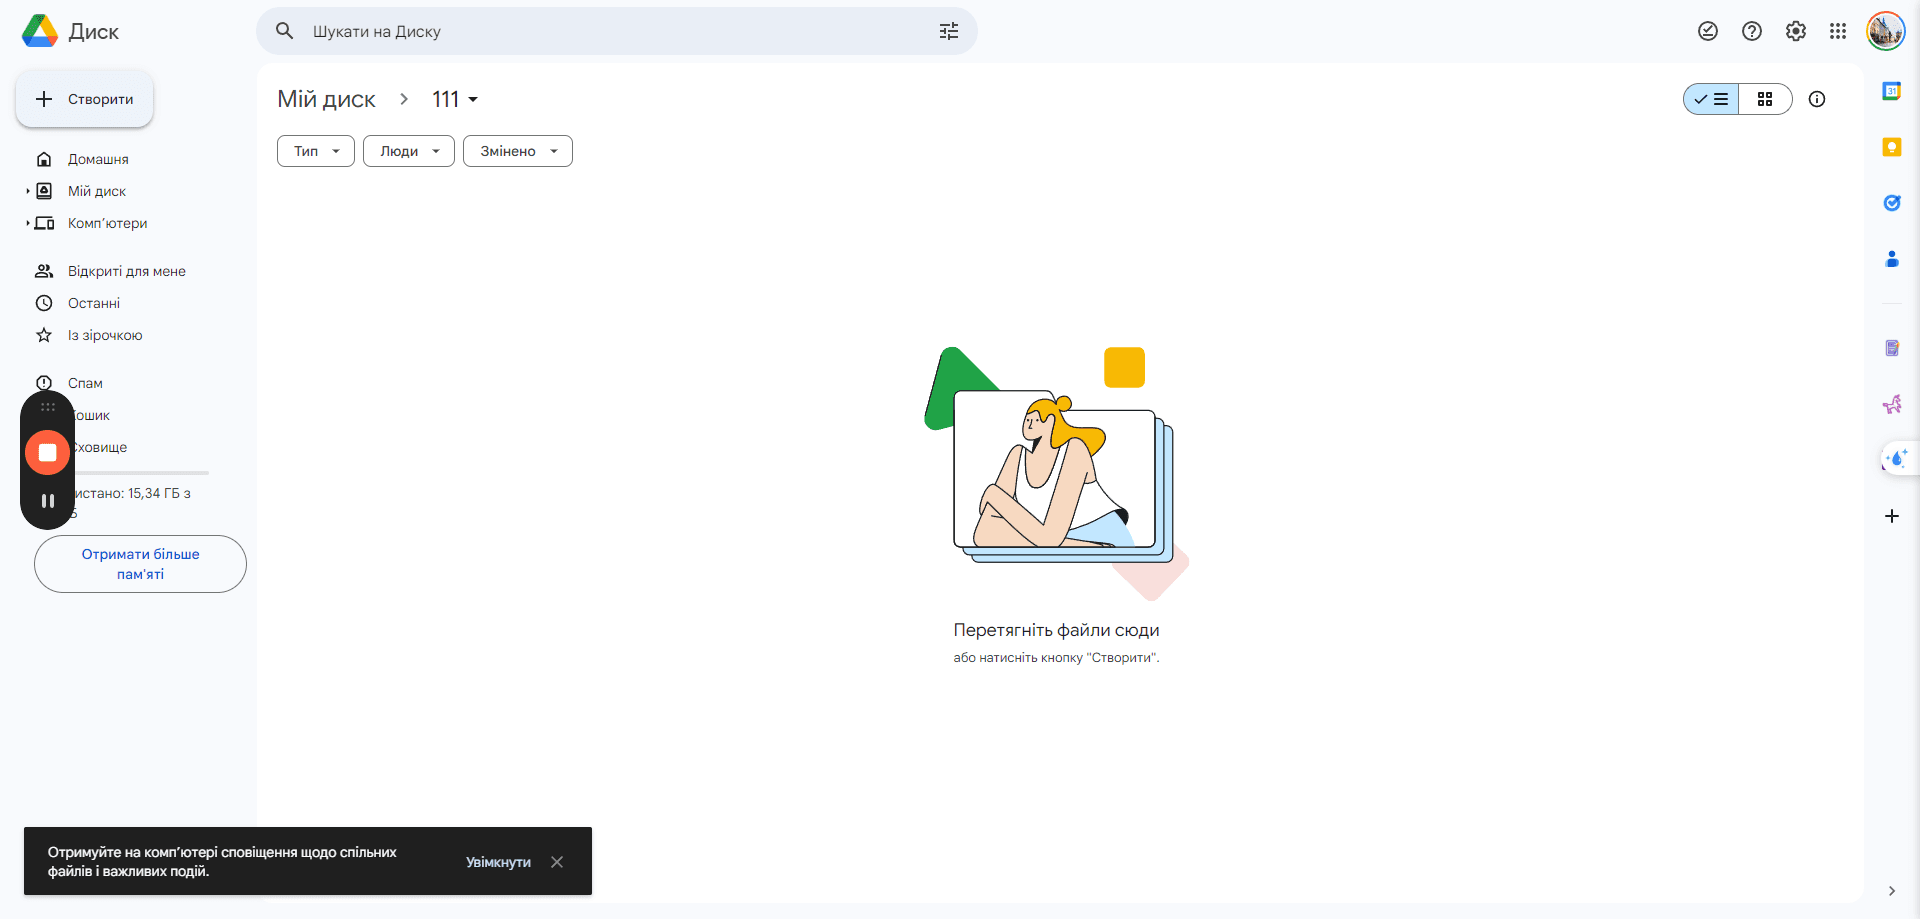Viewport: 1920px width, 919px height.
Task: Open the Help question mark icon
Action: pyautogui.click(x=1752, y=31)
